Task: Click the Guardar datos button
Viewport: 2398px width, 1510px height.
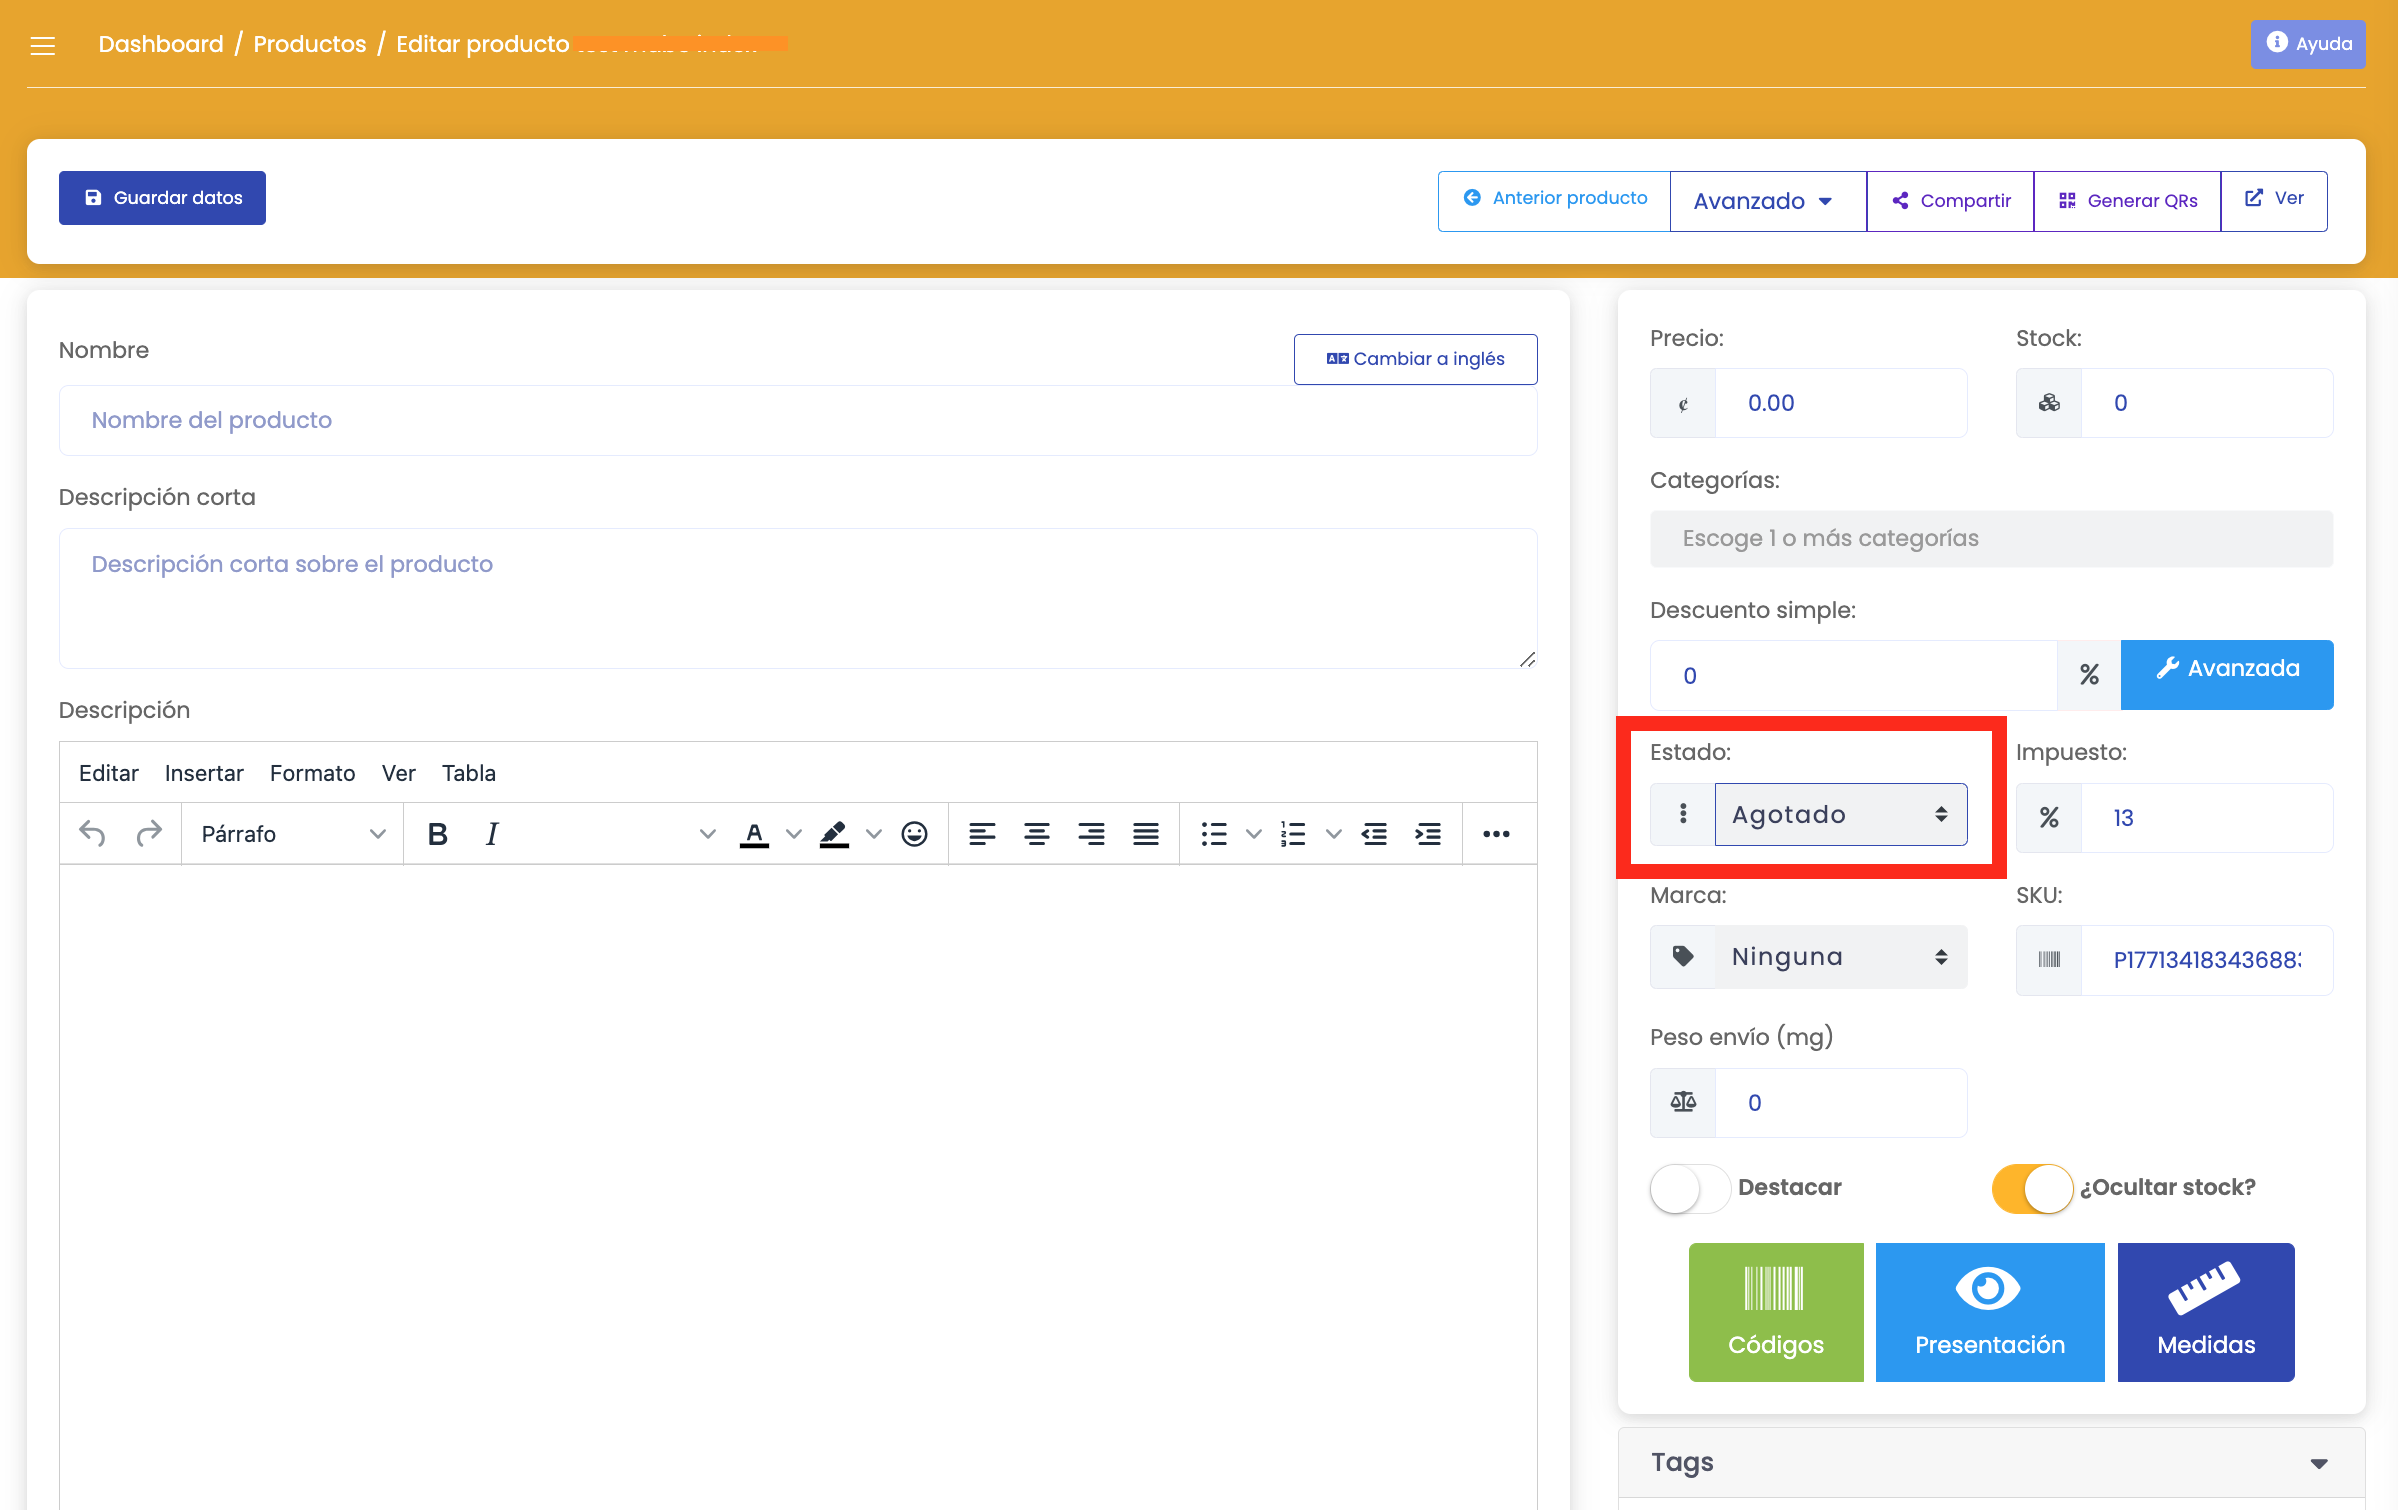Action: point(162,198)
